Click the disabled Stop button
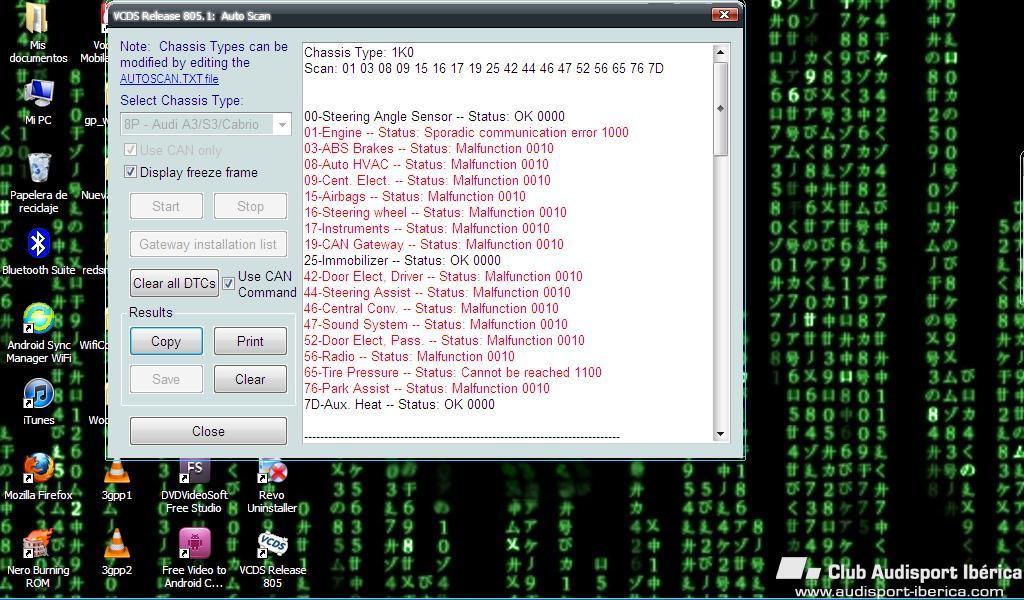This screenshot has width=1024, height=600. pyautogui.click(x=250, y=206)
